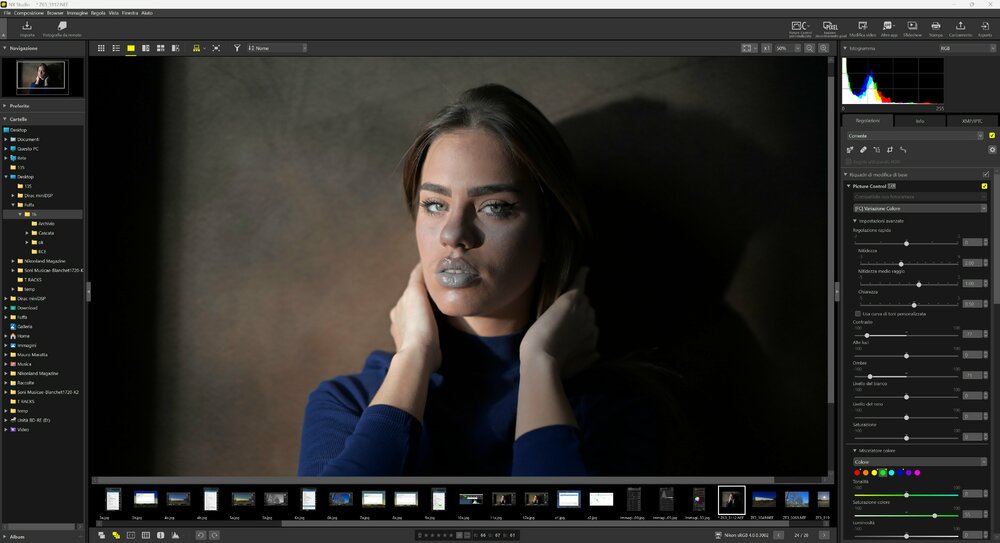Zoom in with the magnifier plus icon
Screen dimensions: 1000x543
point(823,48)
